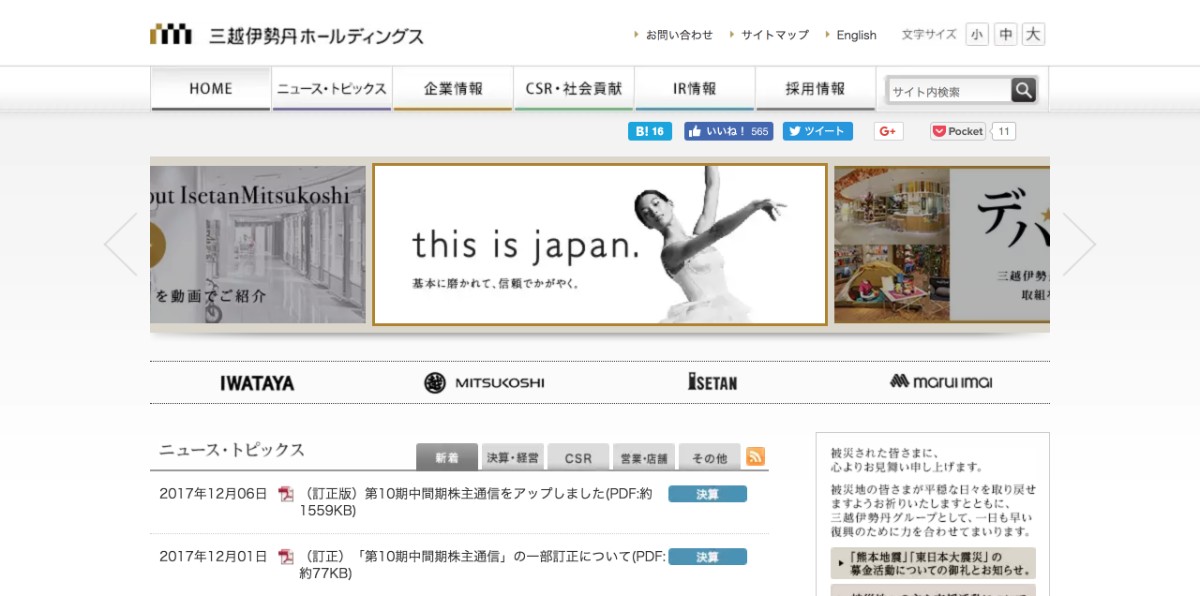Screen dimensions: 1200x596
Task: Switch to English site
Action: [856, 35]
